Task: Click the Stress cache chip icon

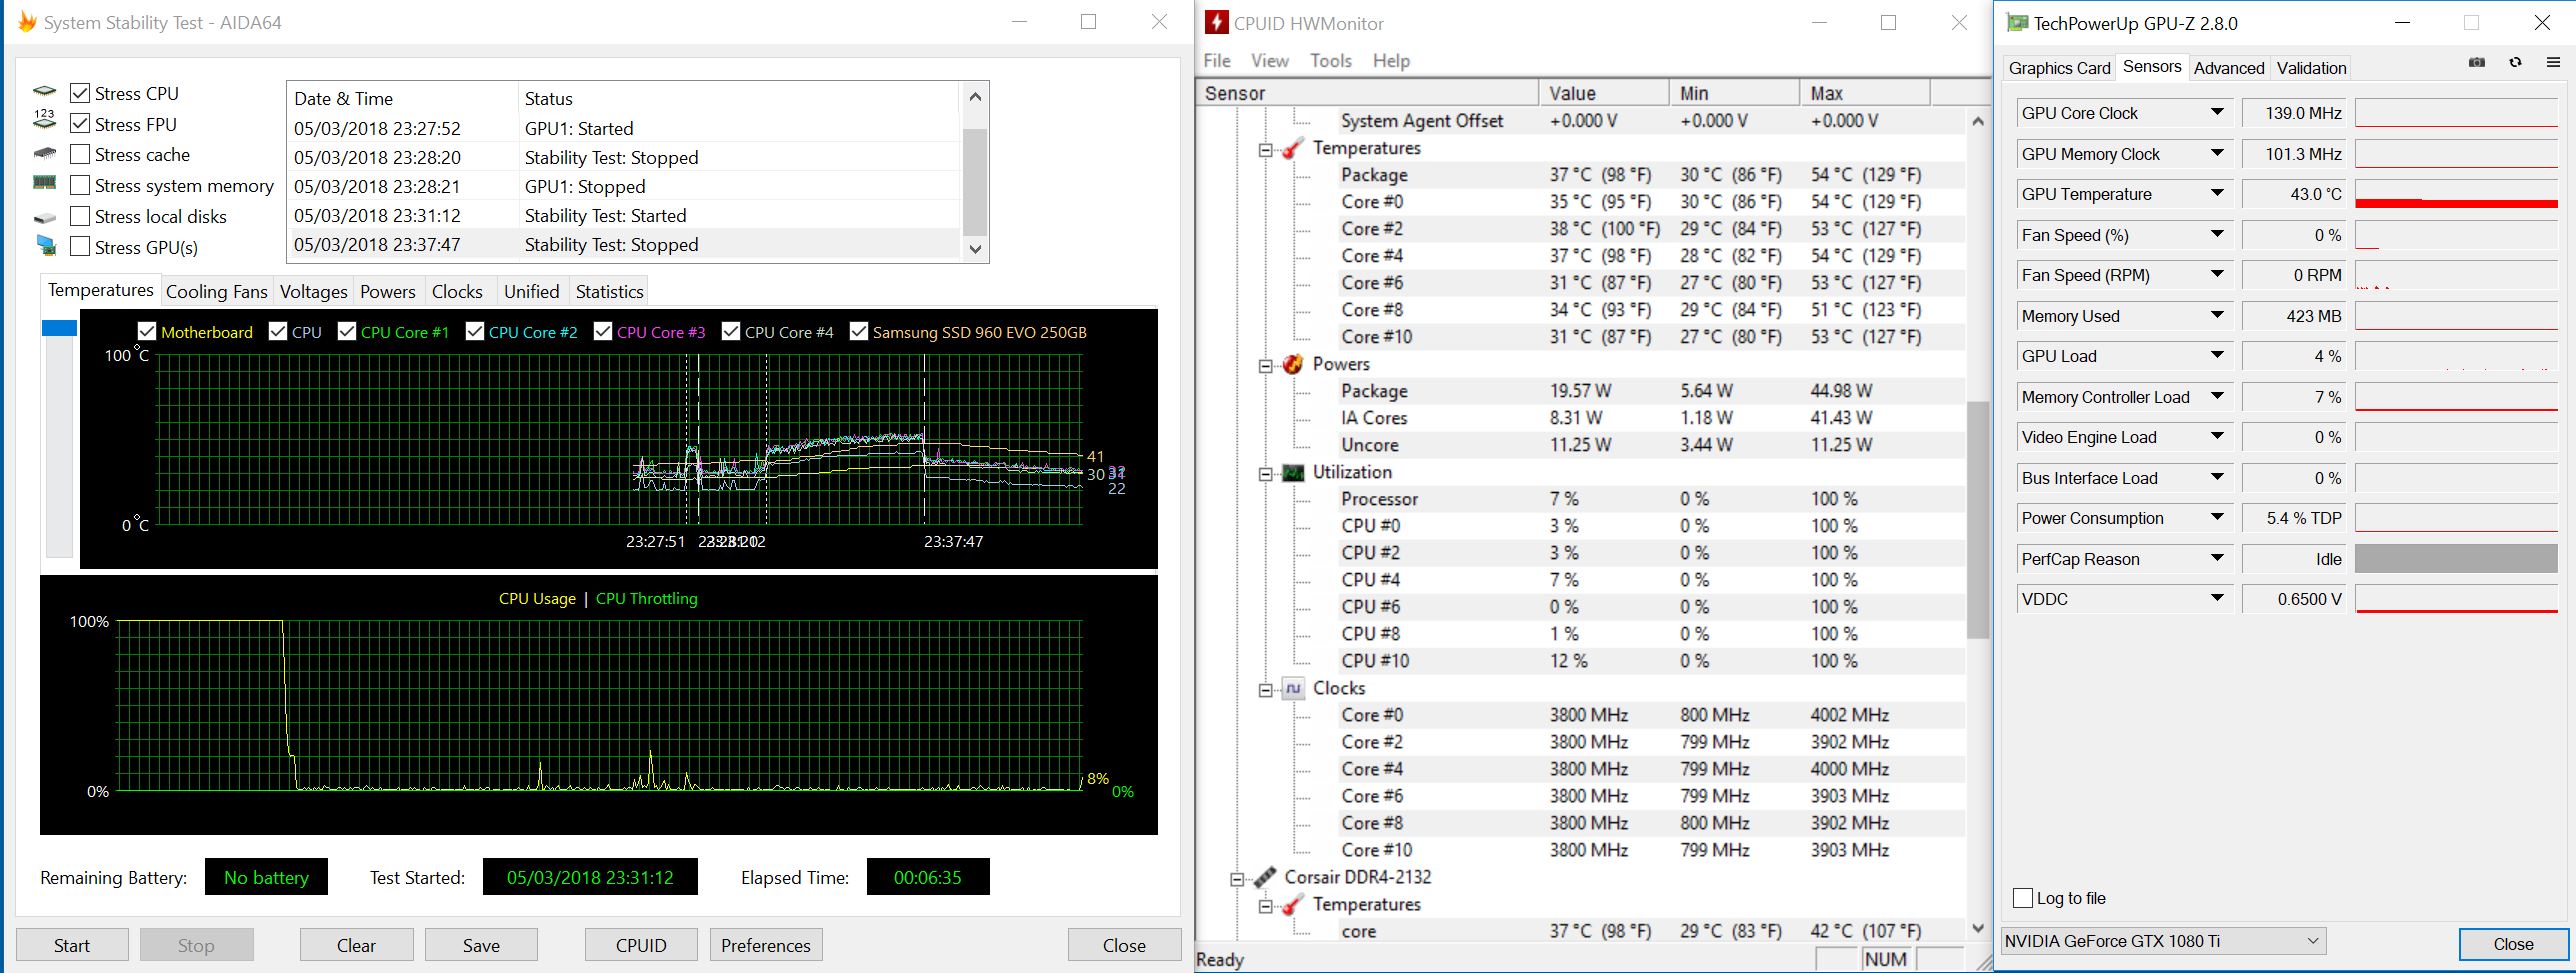Action: pyautogui.click(x=44, y=154)
